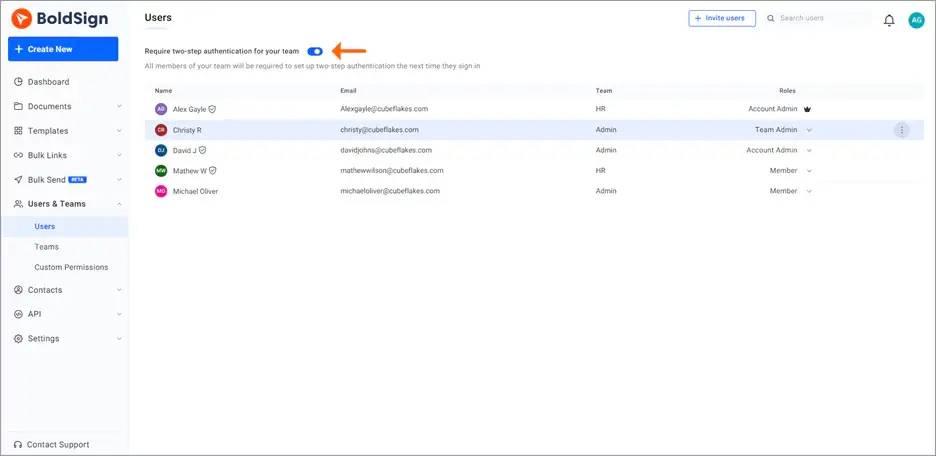Open the AG profile avatar menu
Screen dimensions: 936x456
pyautogui.click(x=916, y=19)
